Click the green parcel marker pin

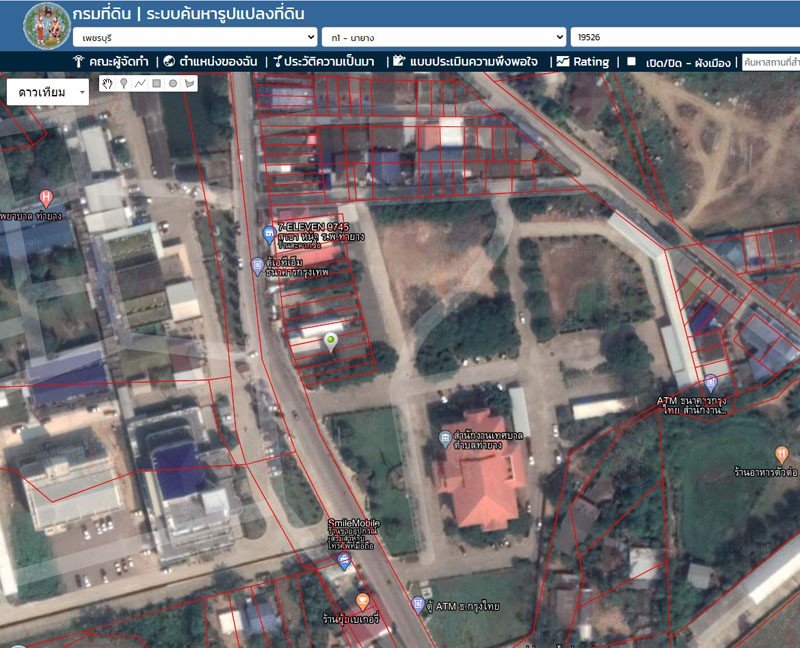[x=331, y=343]
